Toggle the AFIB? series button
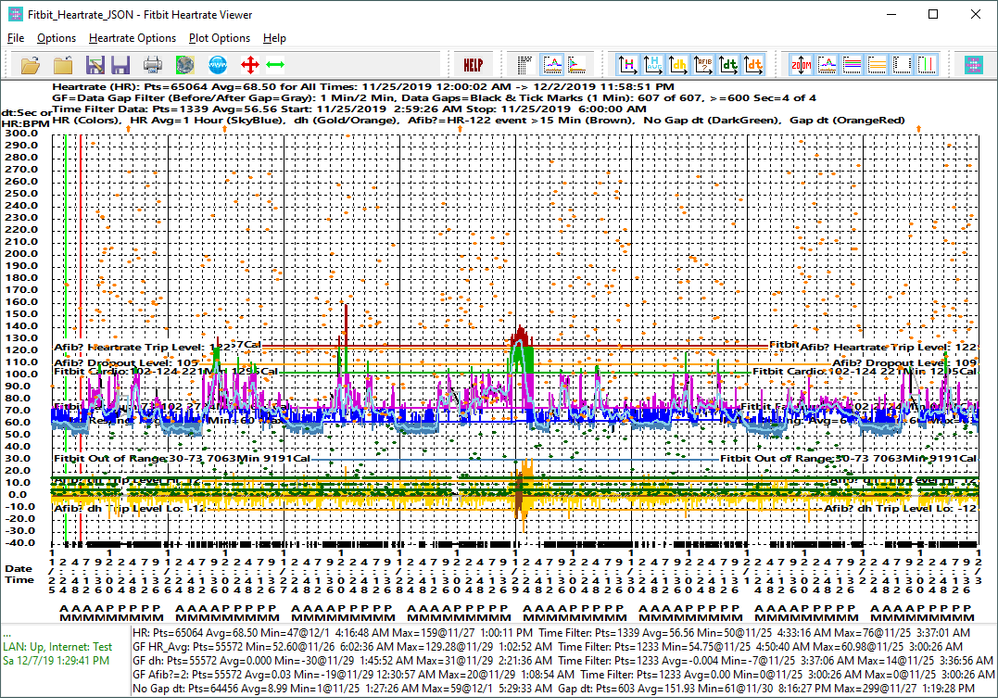The width and height of the screenshot is (998, 698). pyautogui.click(x=703, y=65)
